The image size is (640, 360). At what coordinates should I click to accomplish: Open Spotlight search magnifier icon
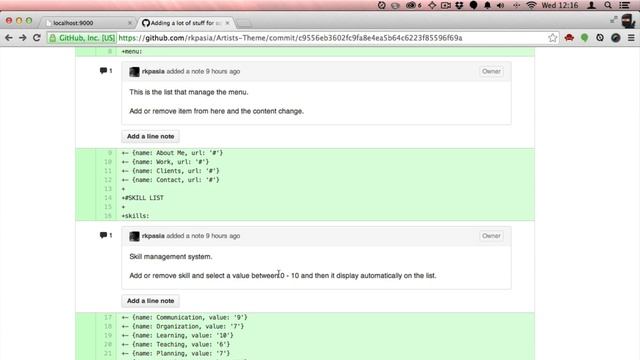click(608, 5)
